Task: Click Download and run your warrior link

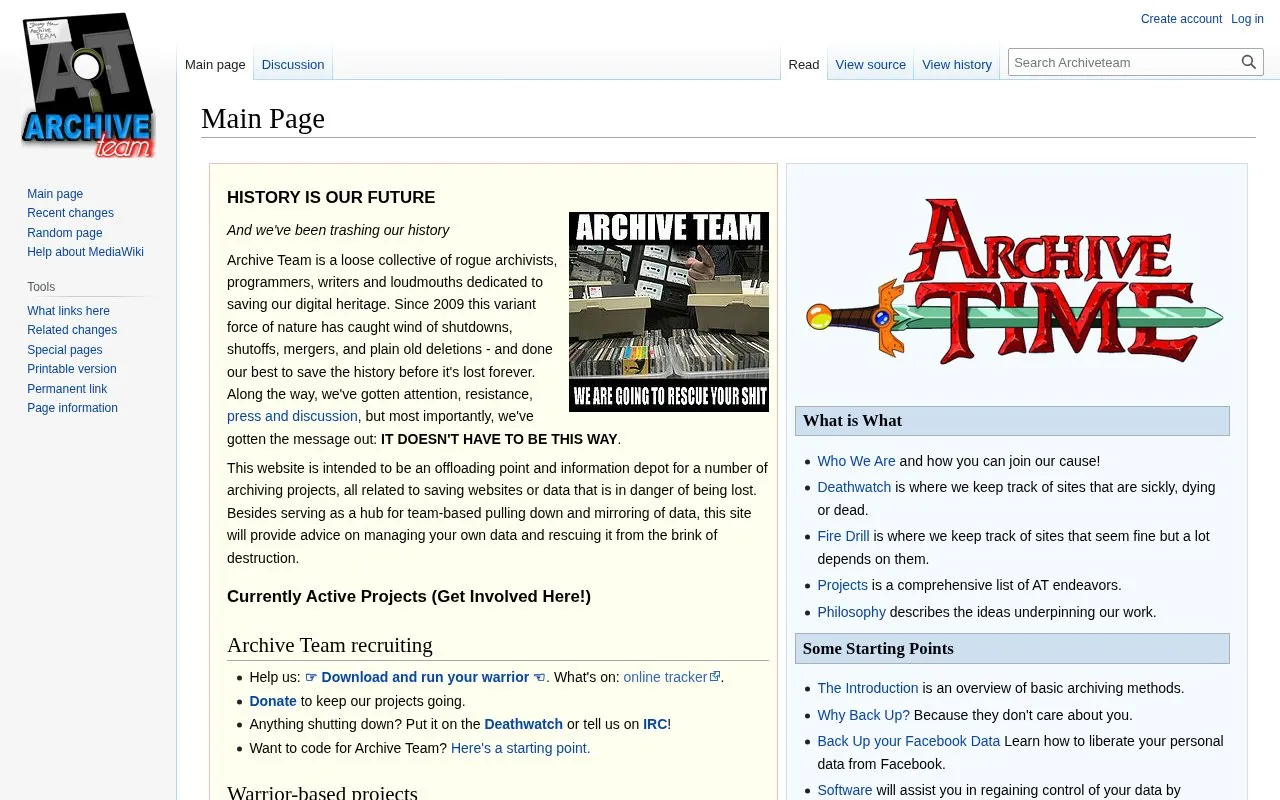Action: (x=425, y=677)
